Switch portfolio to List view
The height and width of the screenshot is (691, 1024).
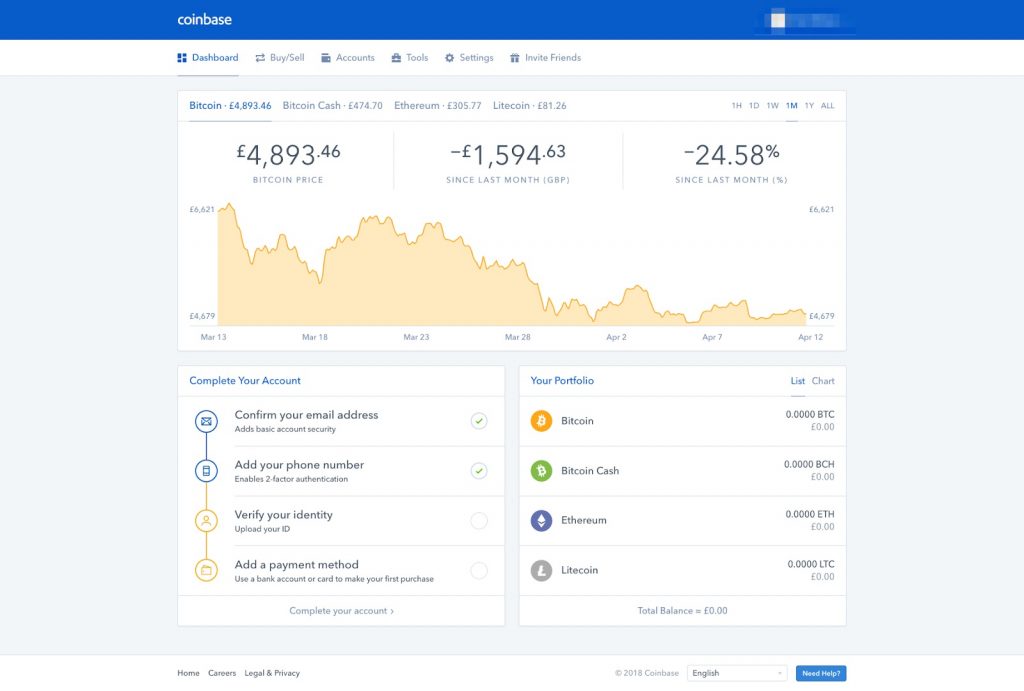797,381
